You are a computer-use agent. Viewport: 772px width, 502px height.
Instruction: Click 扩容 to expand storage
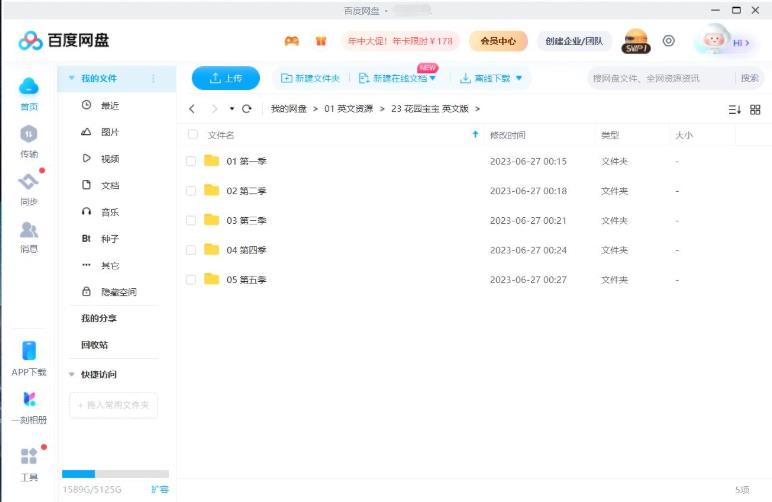[160, 489]
